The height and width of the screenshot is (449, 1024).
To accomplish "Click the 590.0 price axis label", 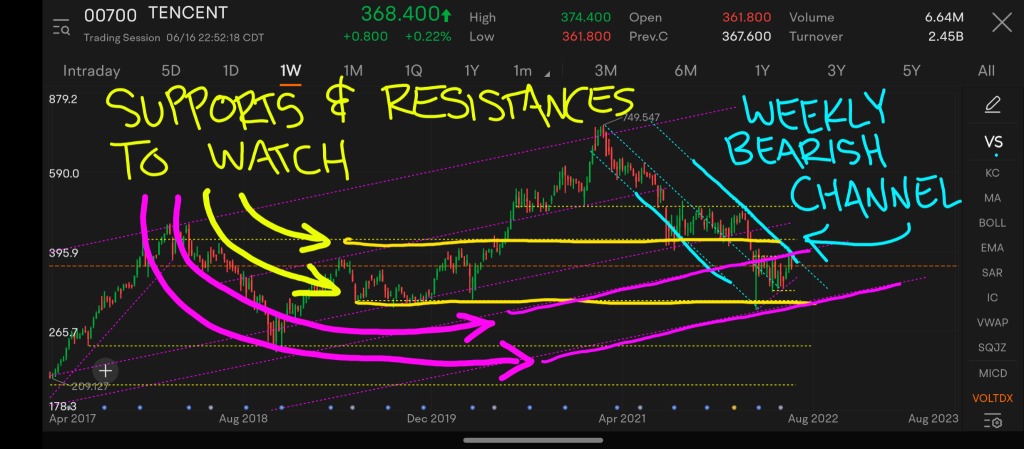I will click(63, 174).
